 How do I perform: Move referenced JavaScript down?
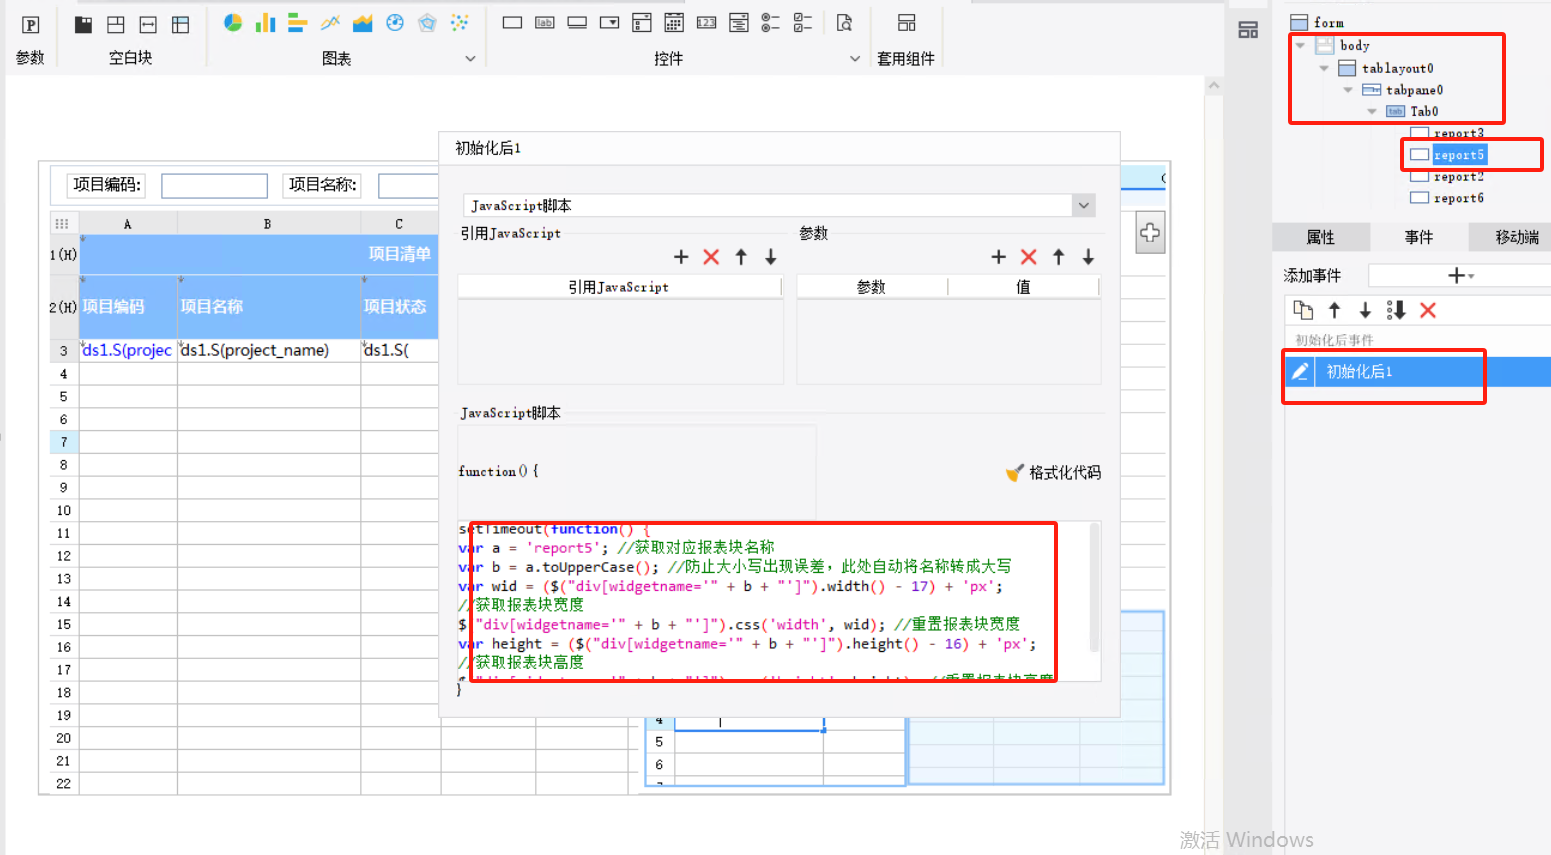pyautogui.click(x=771, y=257)
